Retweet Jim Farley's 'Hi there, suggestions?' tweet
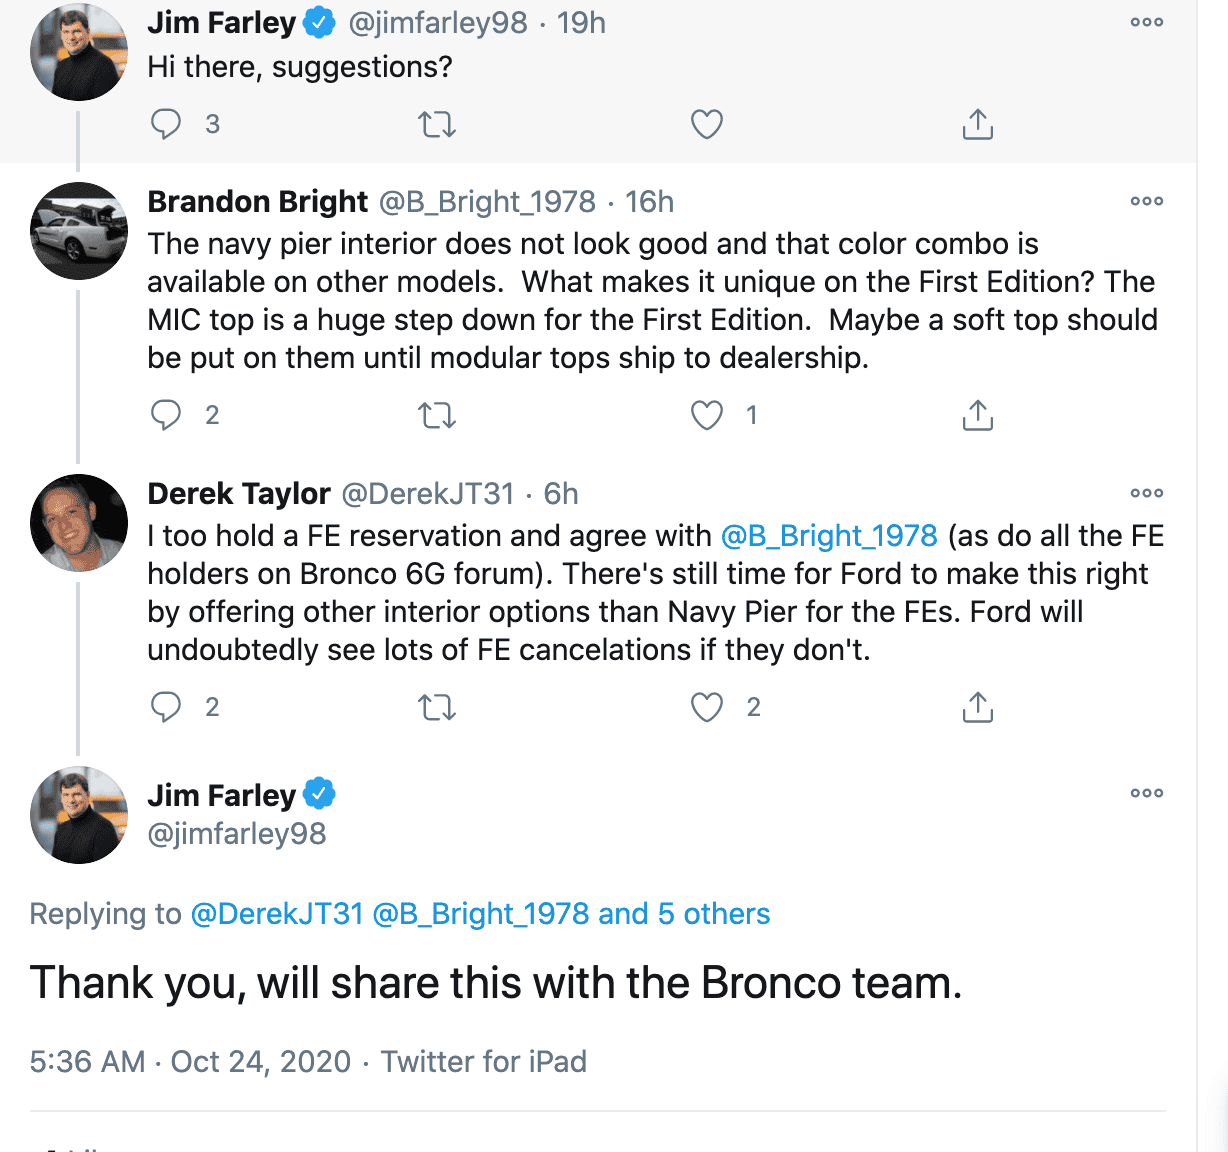This screenshot has height=1152, width=1228. [436, 125]
